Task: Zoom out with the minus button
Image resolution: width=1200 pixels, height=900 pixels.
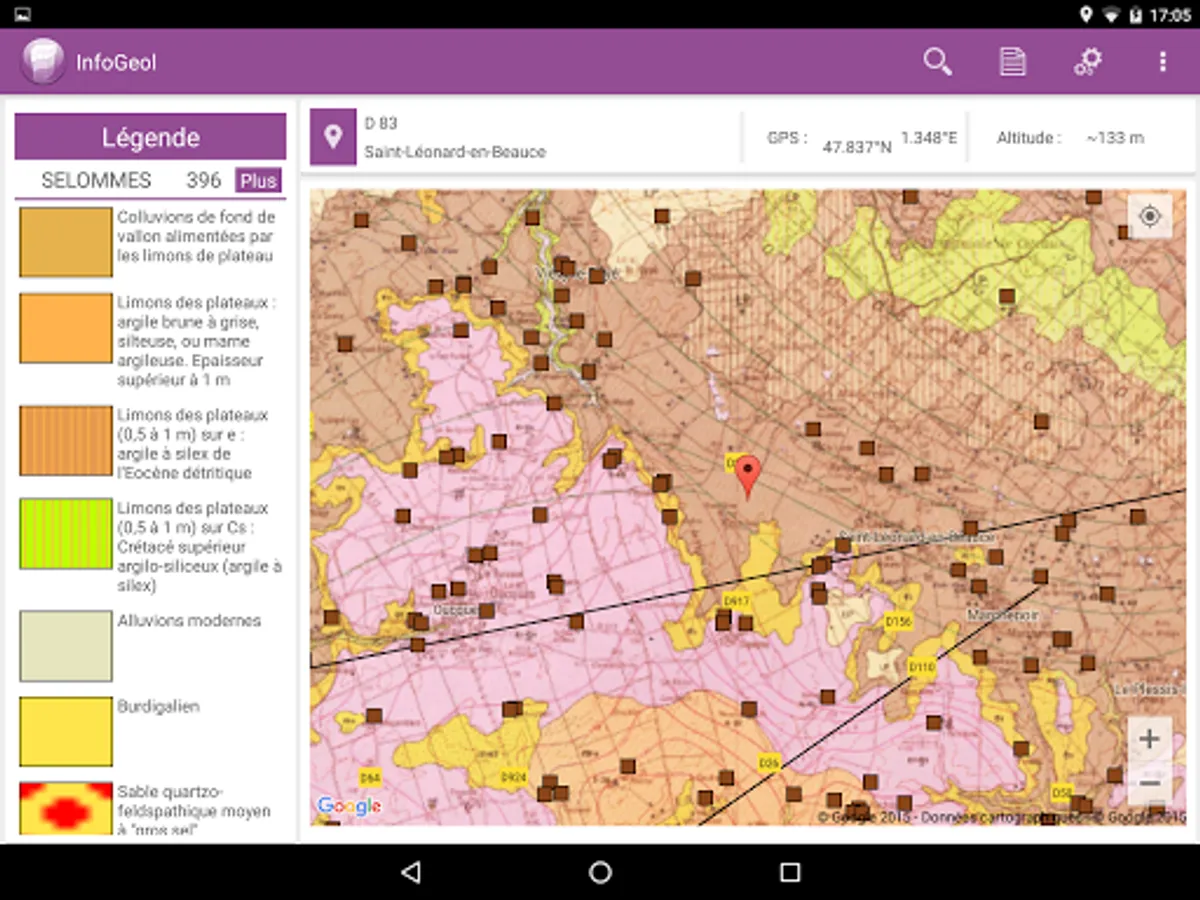Action: [1150, 783]
